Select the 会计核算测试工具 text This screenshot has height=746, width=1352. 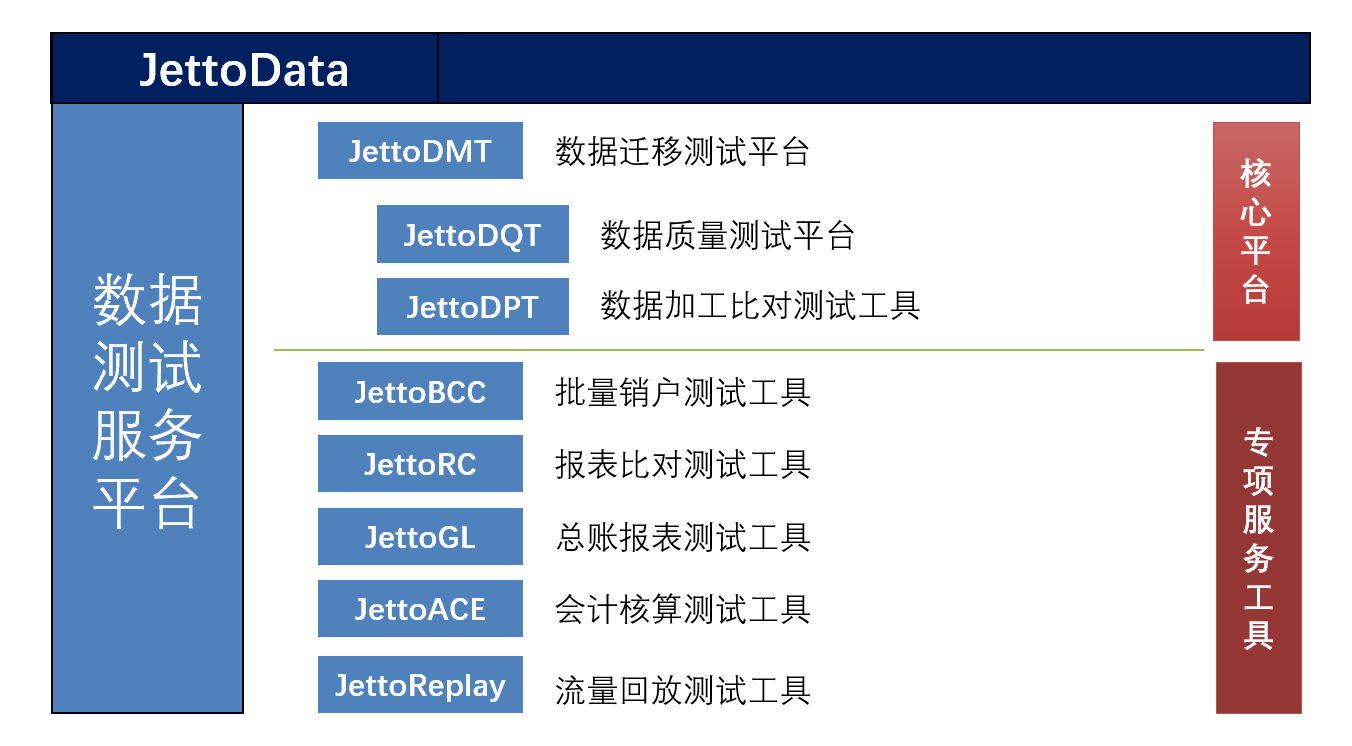pyautogui.click(x=682, y=610)
